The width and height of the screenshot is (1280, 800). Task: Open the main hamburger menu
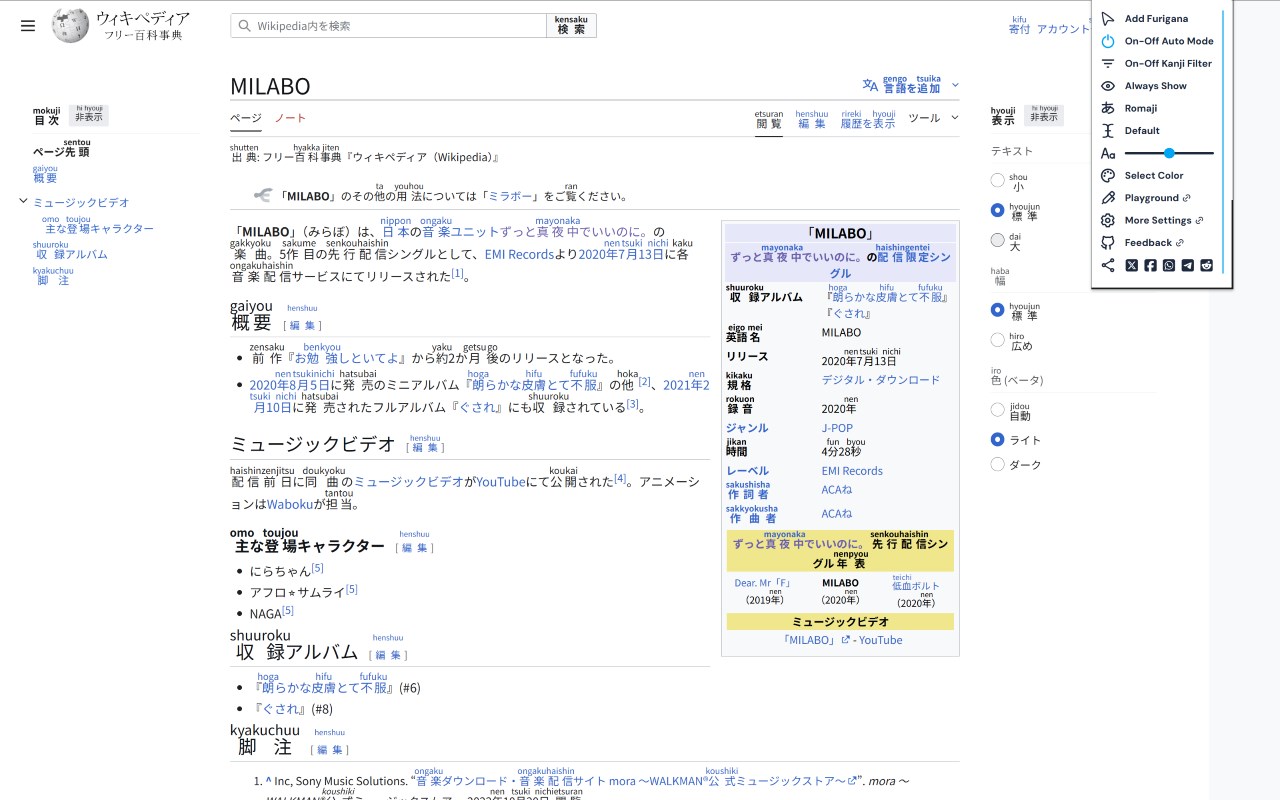point(28,26)
